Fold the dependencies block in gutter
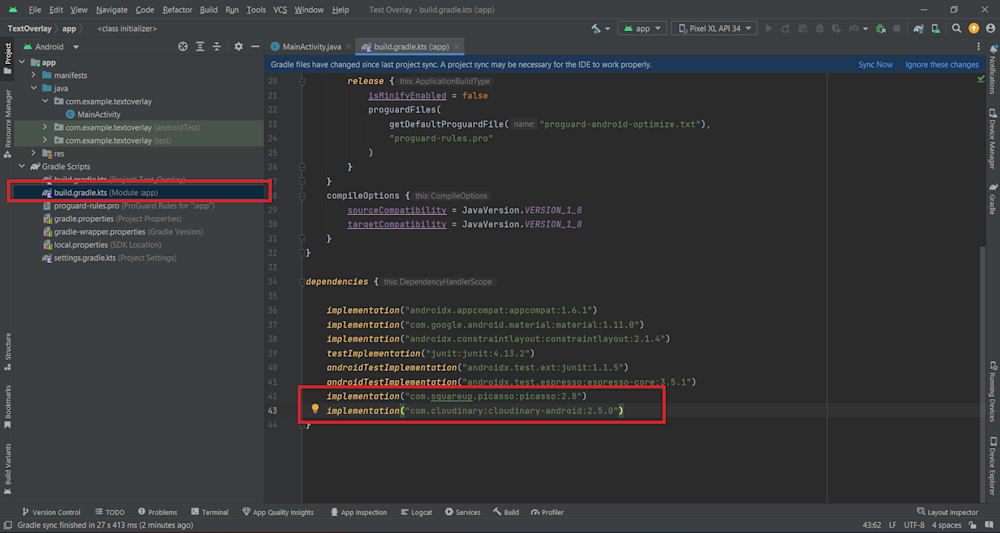The image size is (1000, 533). [x=302, y=281]
